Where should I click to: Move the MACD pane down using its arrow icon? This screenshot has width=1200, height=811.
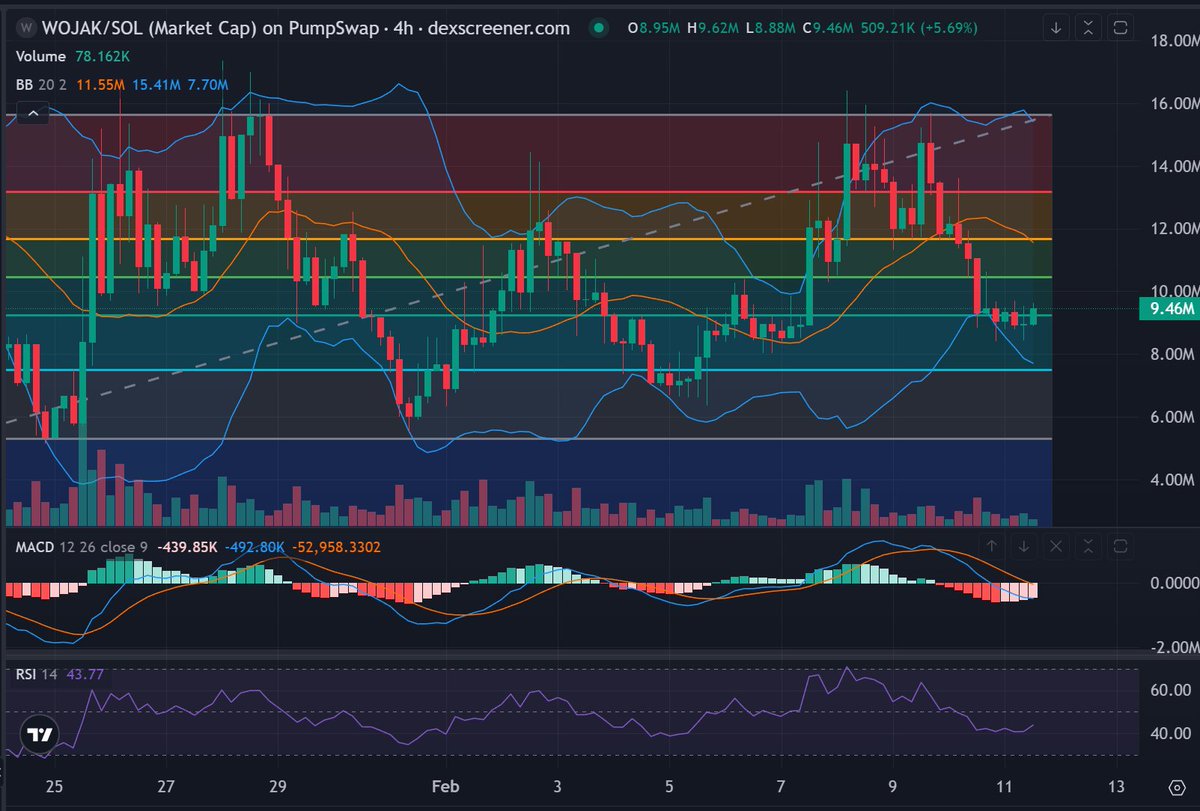pos(1023,547)
